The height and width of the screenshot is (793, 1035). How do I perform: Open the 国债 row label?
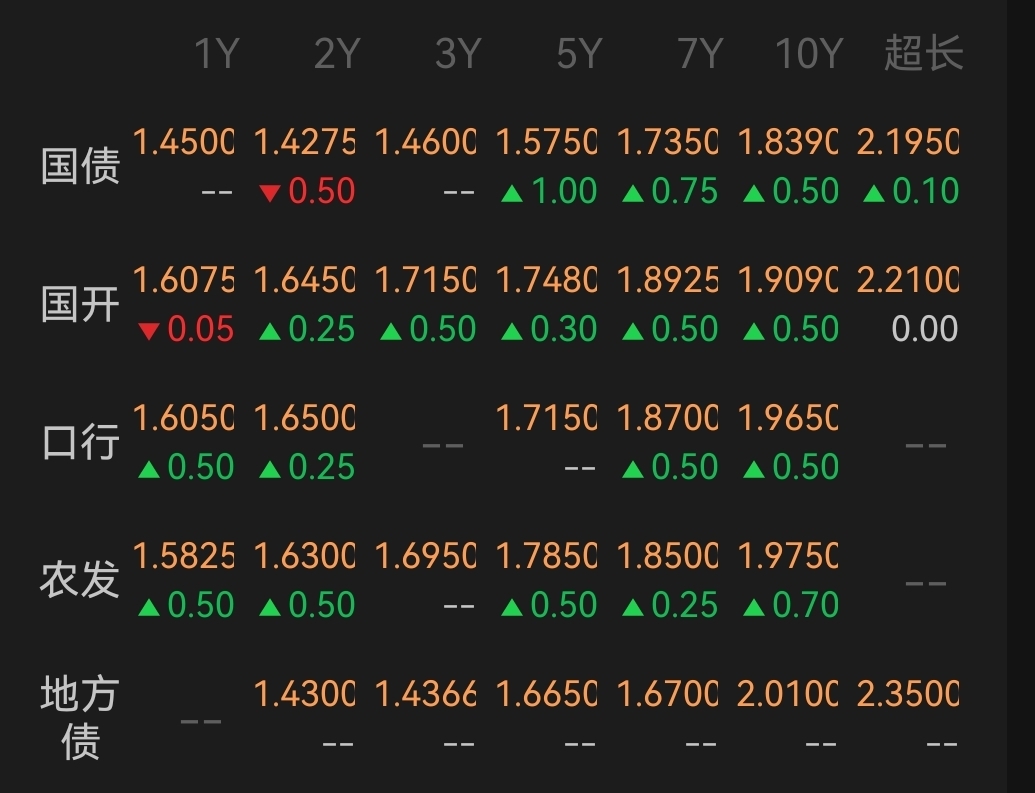tap(81, 165)
